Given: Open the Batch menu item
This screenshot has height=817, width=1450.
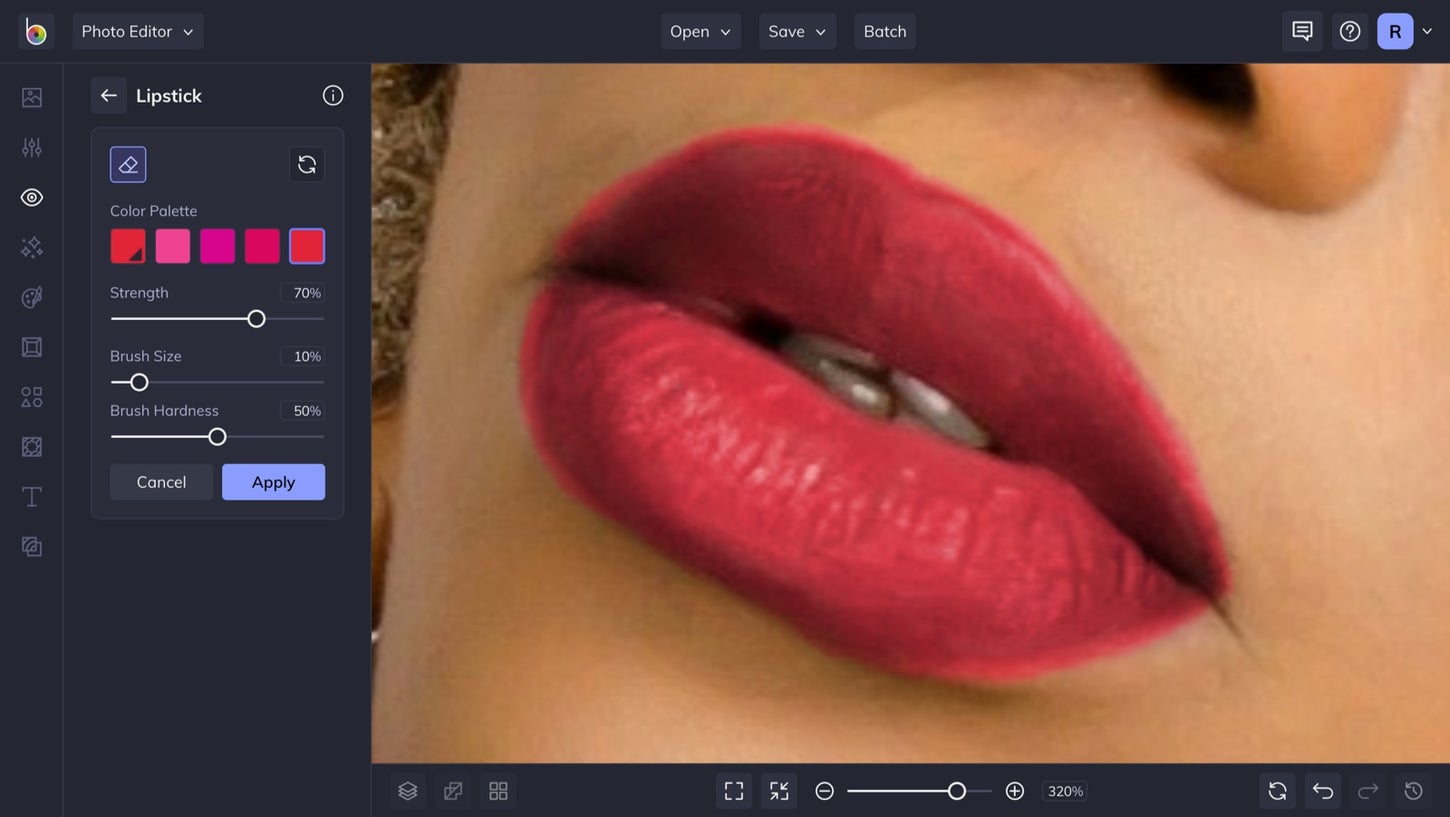Looking at the screenshot, I should pos(884,31).
